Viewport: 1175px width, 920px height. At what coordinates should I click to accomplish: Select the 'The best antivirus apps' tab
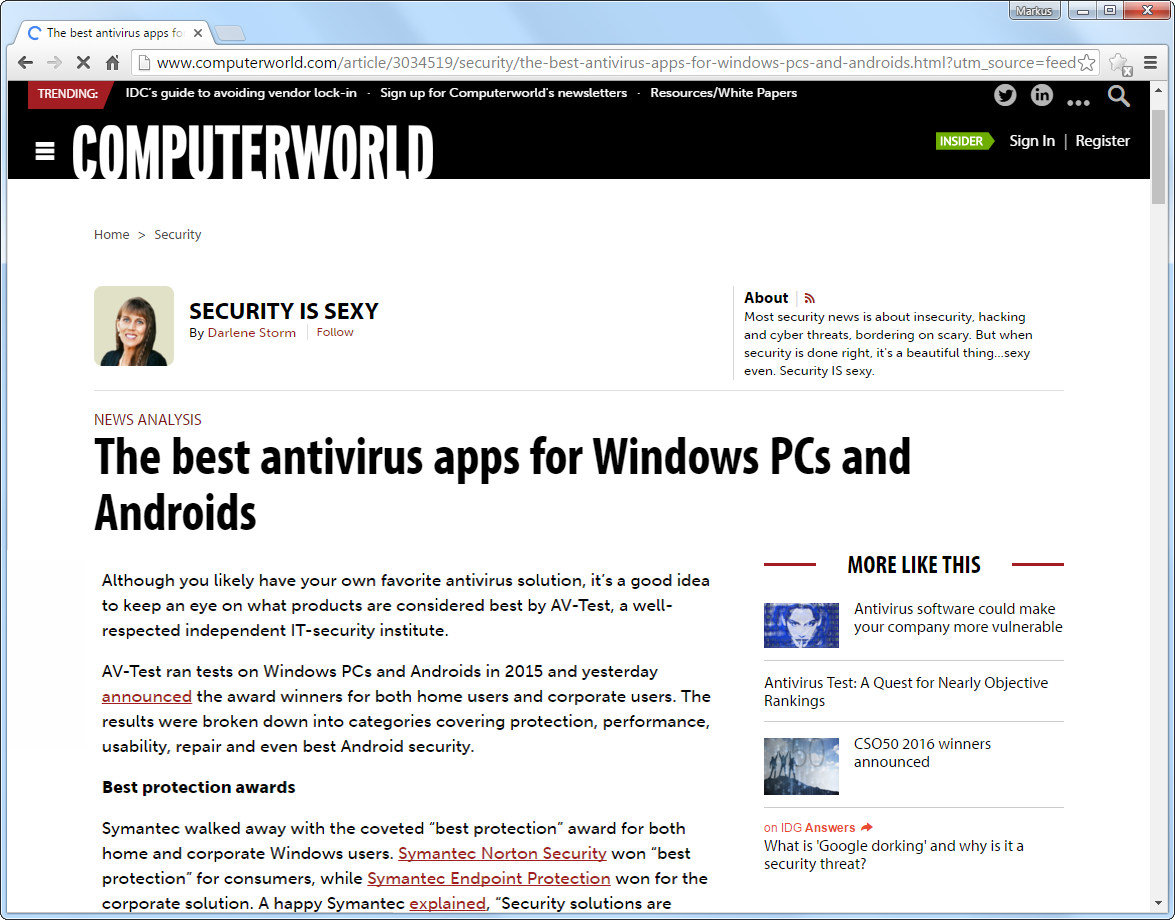[x=110, y=33]
